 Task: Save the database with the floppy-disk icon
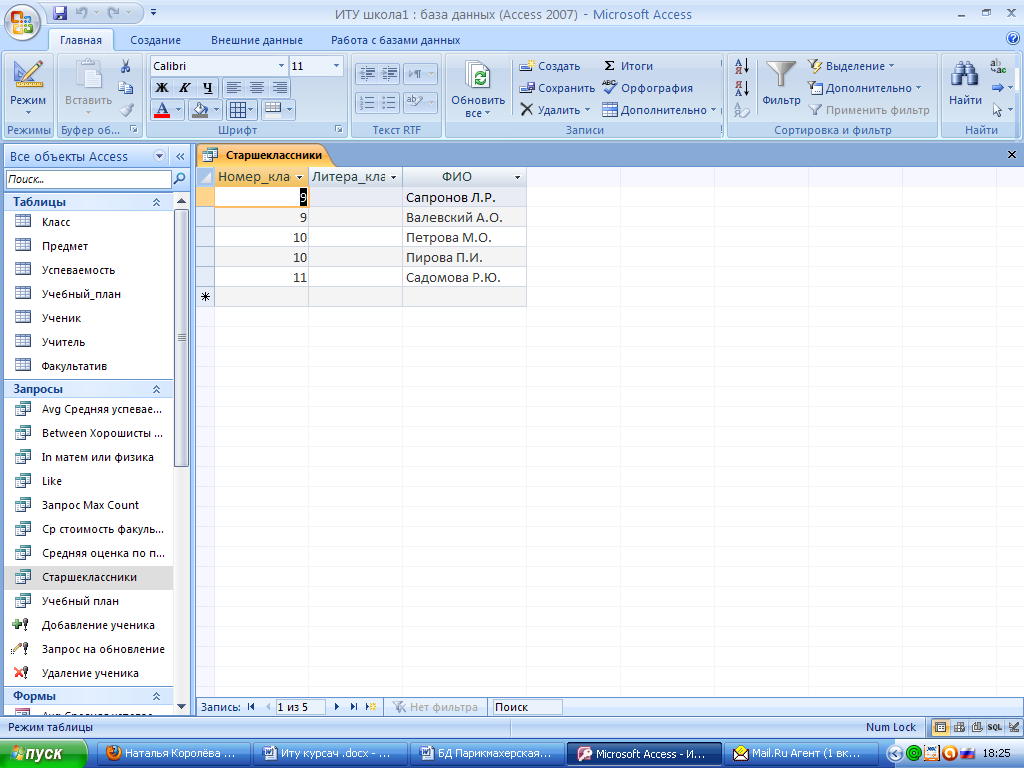[x=60, y=12]
